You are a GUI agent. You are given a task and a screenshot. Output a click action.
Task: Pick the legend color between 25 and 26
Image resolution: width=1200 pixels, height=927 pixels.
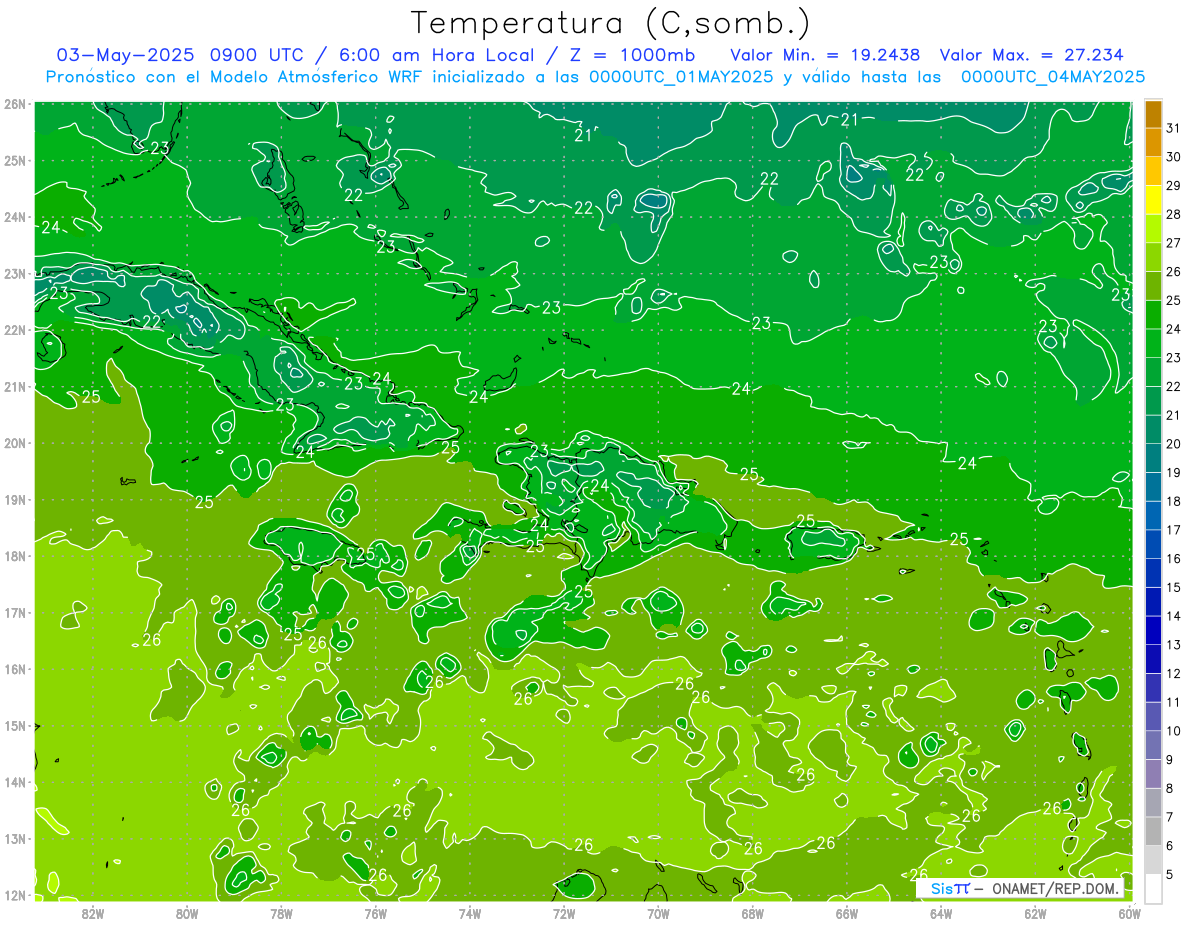pyautogui.click(x=1153, y=287)
